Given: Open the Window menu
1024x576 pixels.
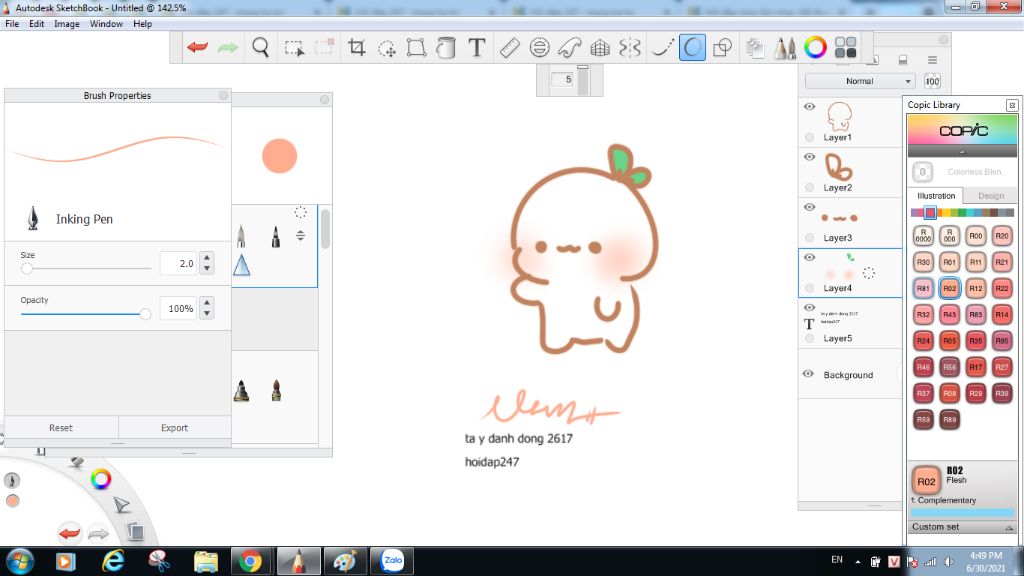Looking at the screenshot, I should point(106,24).
